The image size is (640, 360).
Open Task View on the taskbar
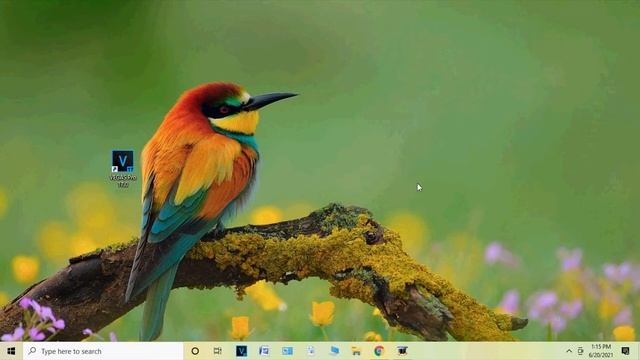tap(218, 351)
